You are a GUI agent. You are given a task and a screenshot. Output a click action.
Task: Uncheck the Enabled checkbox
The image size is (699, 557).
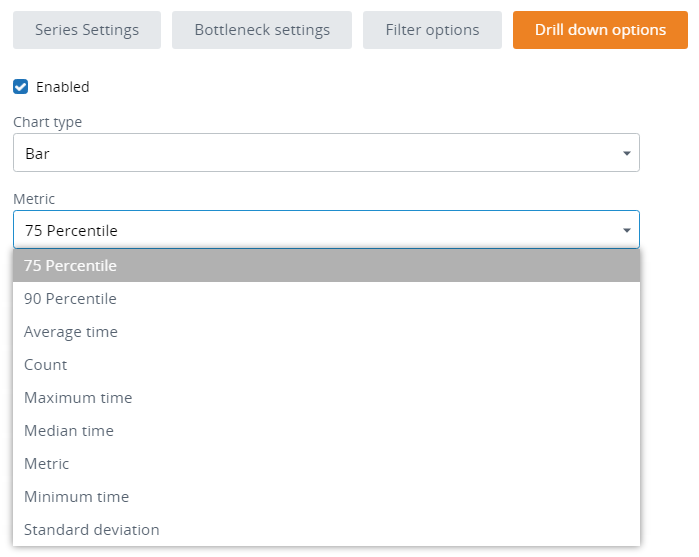[20, 87]
